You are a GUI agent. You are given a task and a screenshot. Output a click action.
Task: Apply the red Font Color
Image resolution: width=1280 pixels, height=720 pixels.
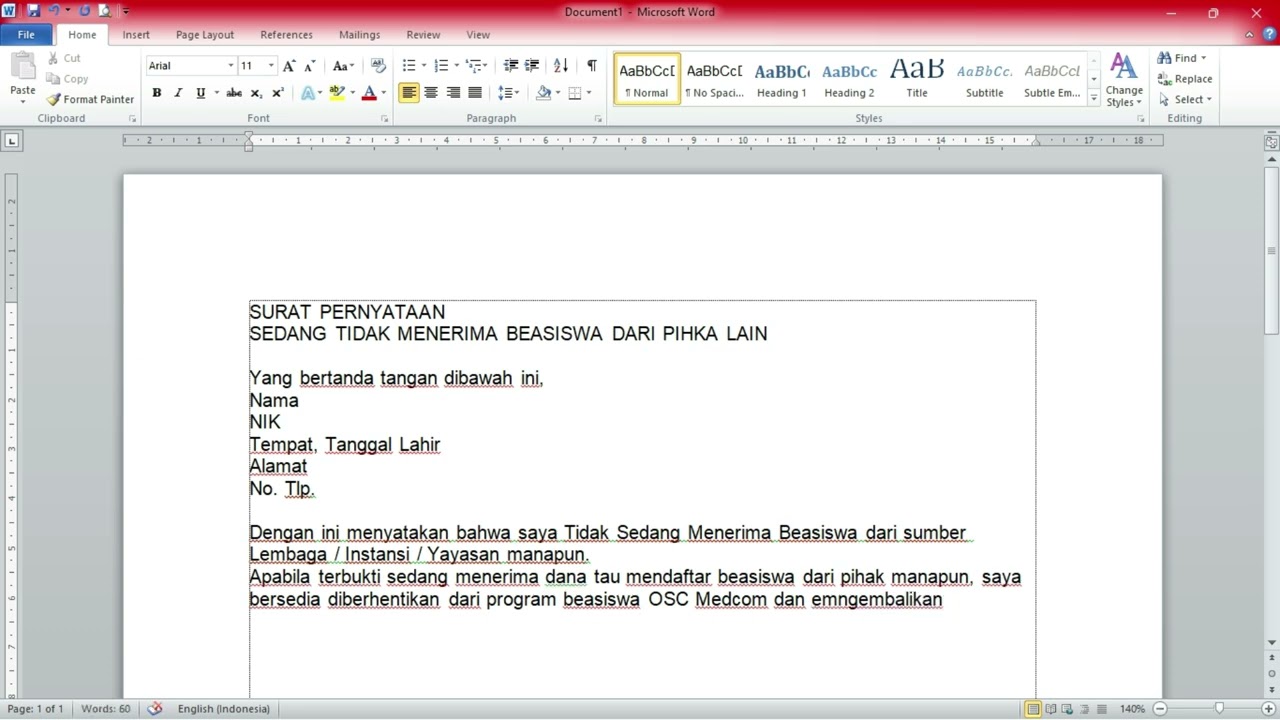(x=369, y=93)
